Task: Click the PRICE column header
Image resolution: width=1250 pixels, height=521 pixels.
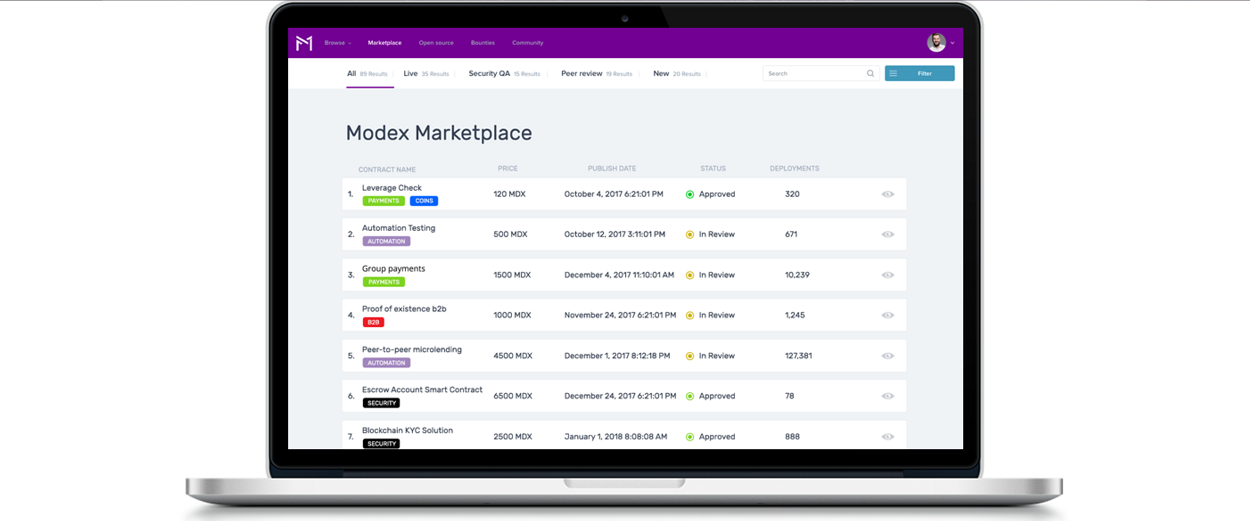Action: point(508,169)
